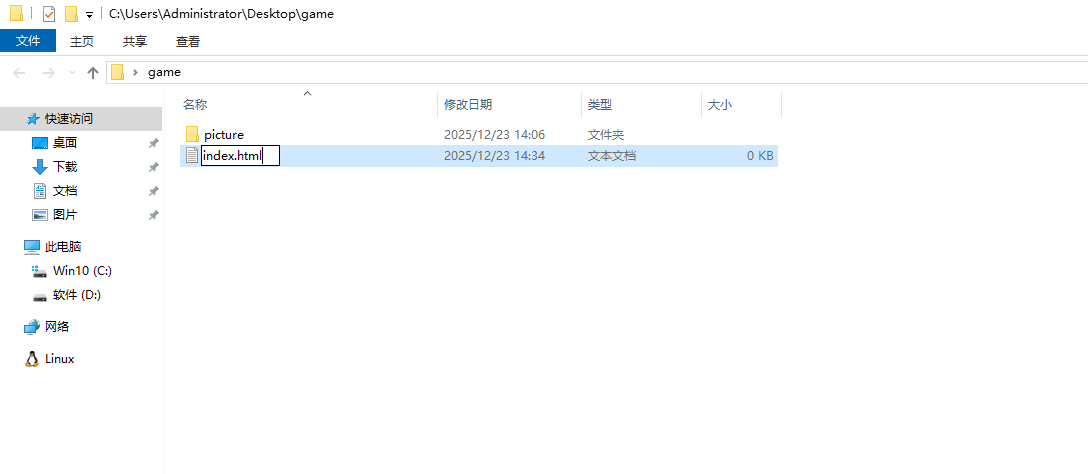This screenshot has width=1088, height=474.
Task: Click the breadcrumb chevron before game
Action: pos(135,72)
